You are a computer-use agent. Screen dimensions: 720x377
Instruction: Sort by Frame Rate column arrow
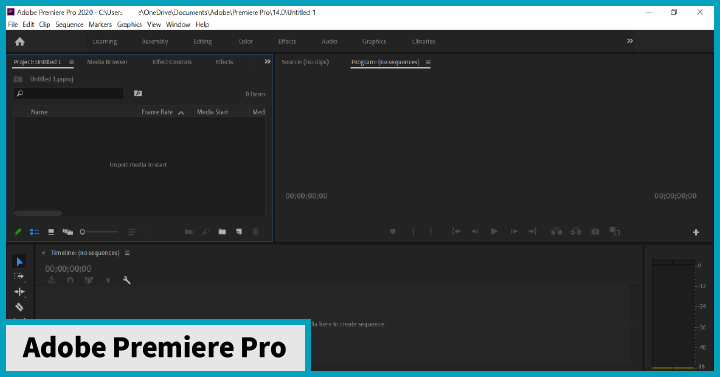tap(181, 113)
